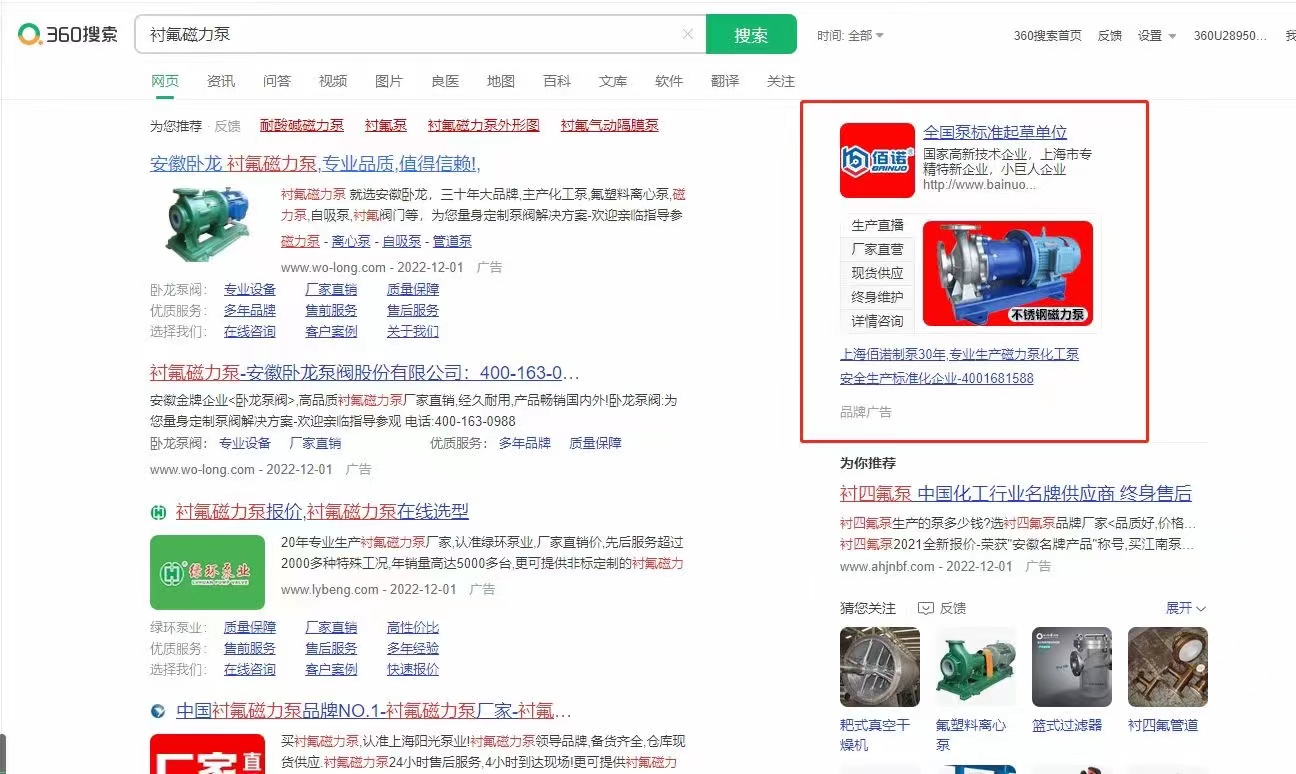
Task: Switch to the 资讯 tab
Action: tap(221, 81)
